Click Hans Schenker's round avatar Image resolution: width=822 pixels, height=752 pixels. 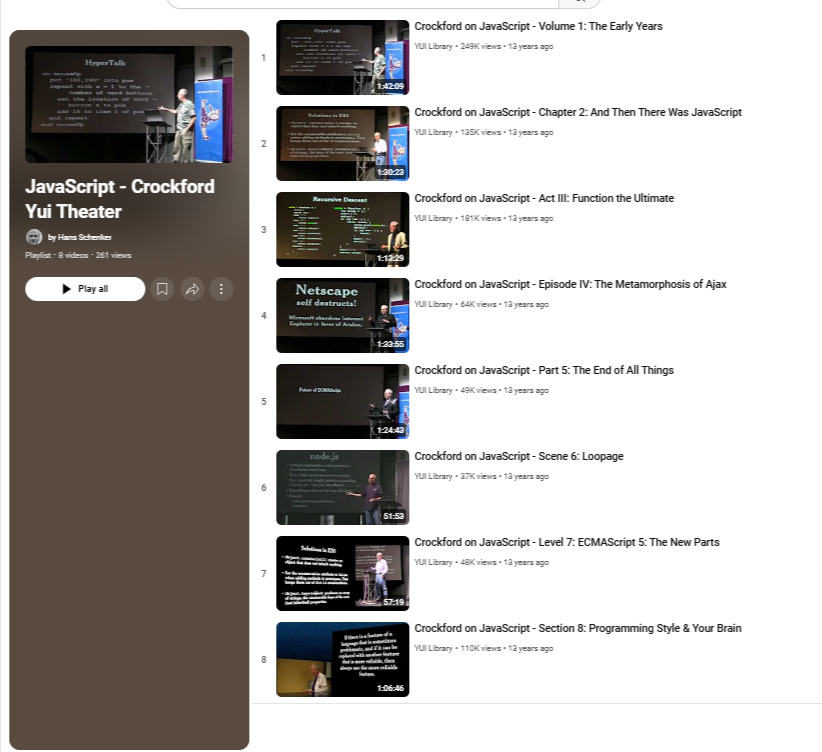tap(34, 237)
